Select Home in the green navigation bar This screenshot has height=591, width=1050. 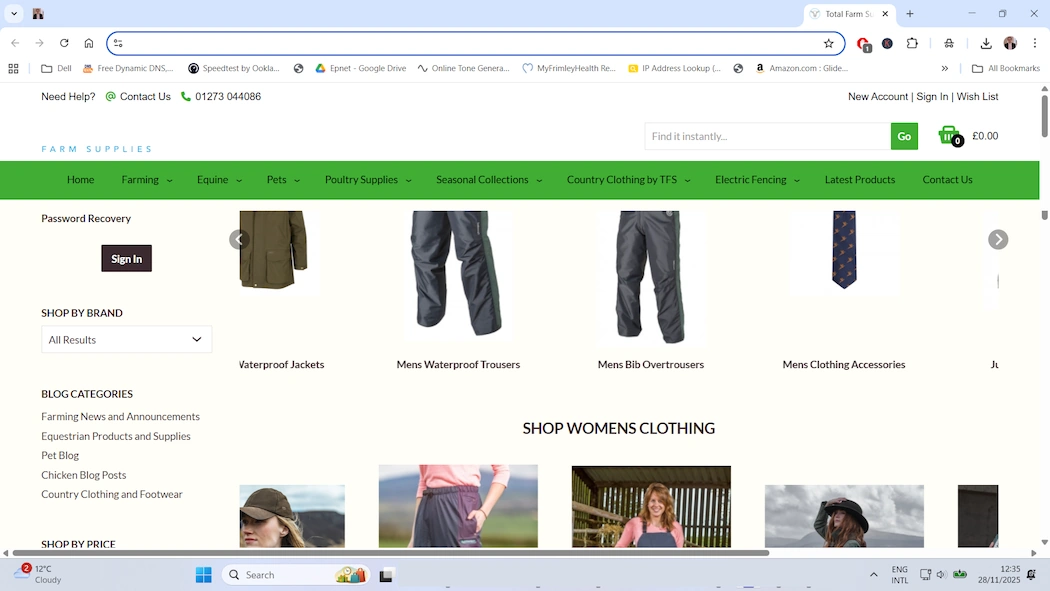80,180
